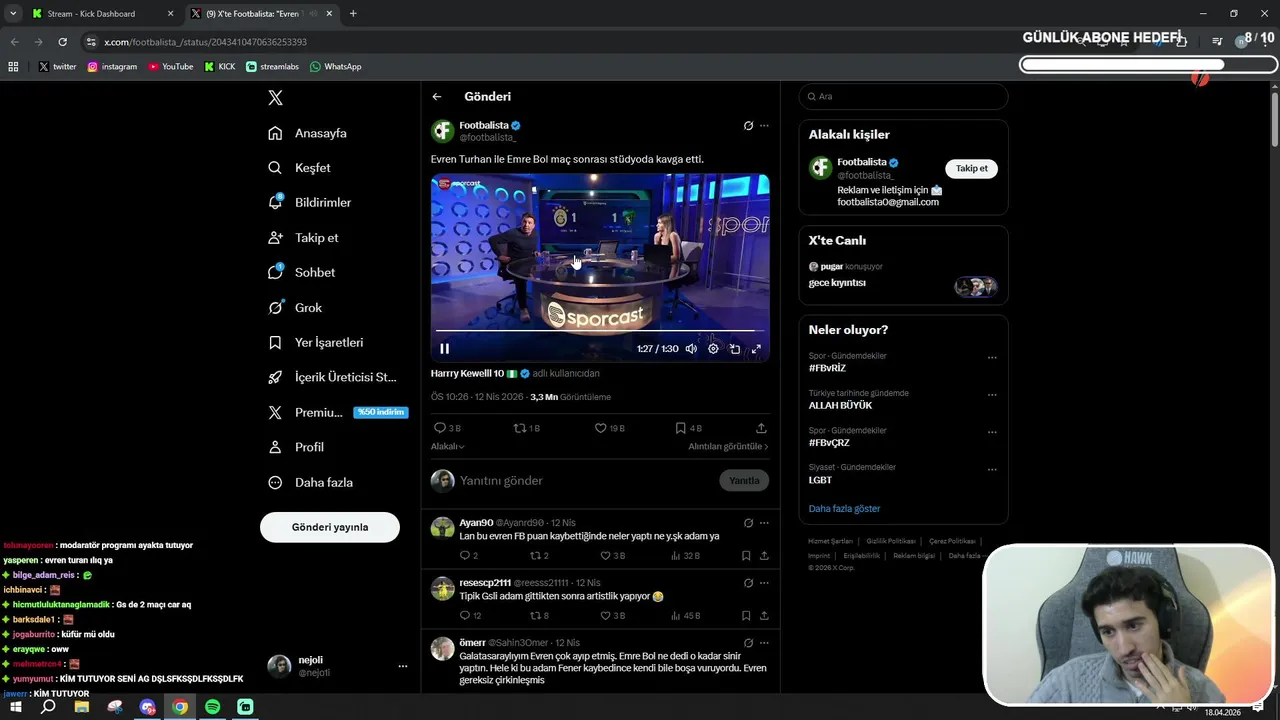Open Alıntıları görüntüle link
Image resolution: width=1280 pixels, height=720 pixels.
point(728,447)
